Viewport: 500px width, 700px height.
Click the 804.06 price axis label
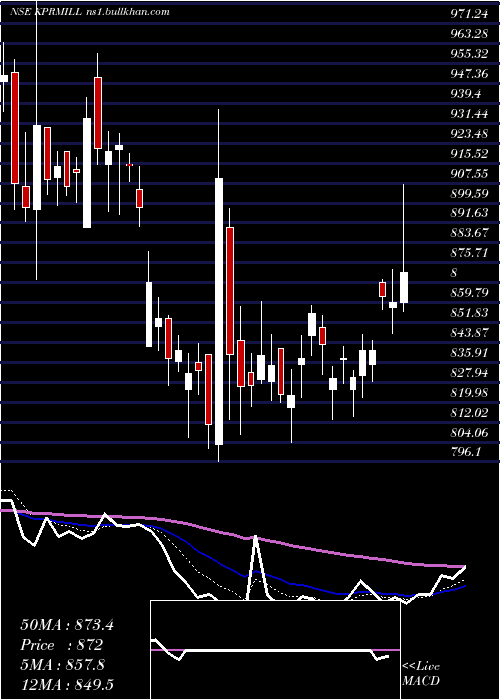pyautogui.click(x=469, y=432)
